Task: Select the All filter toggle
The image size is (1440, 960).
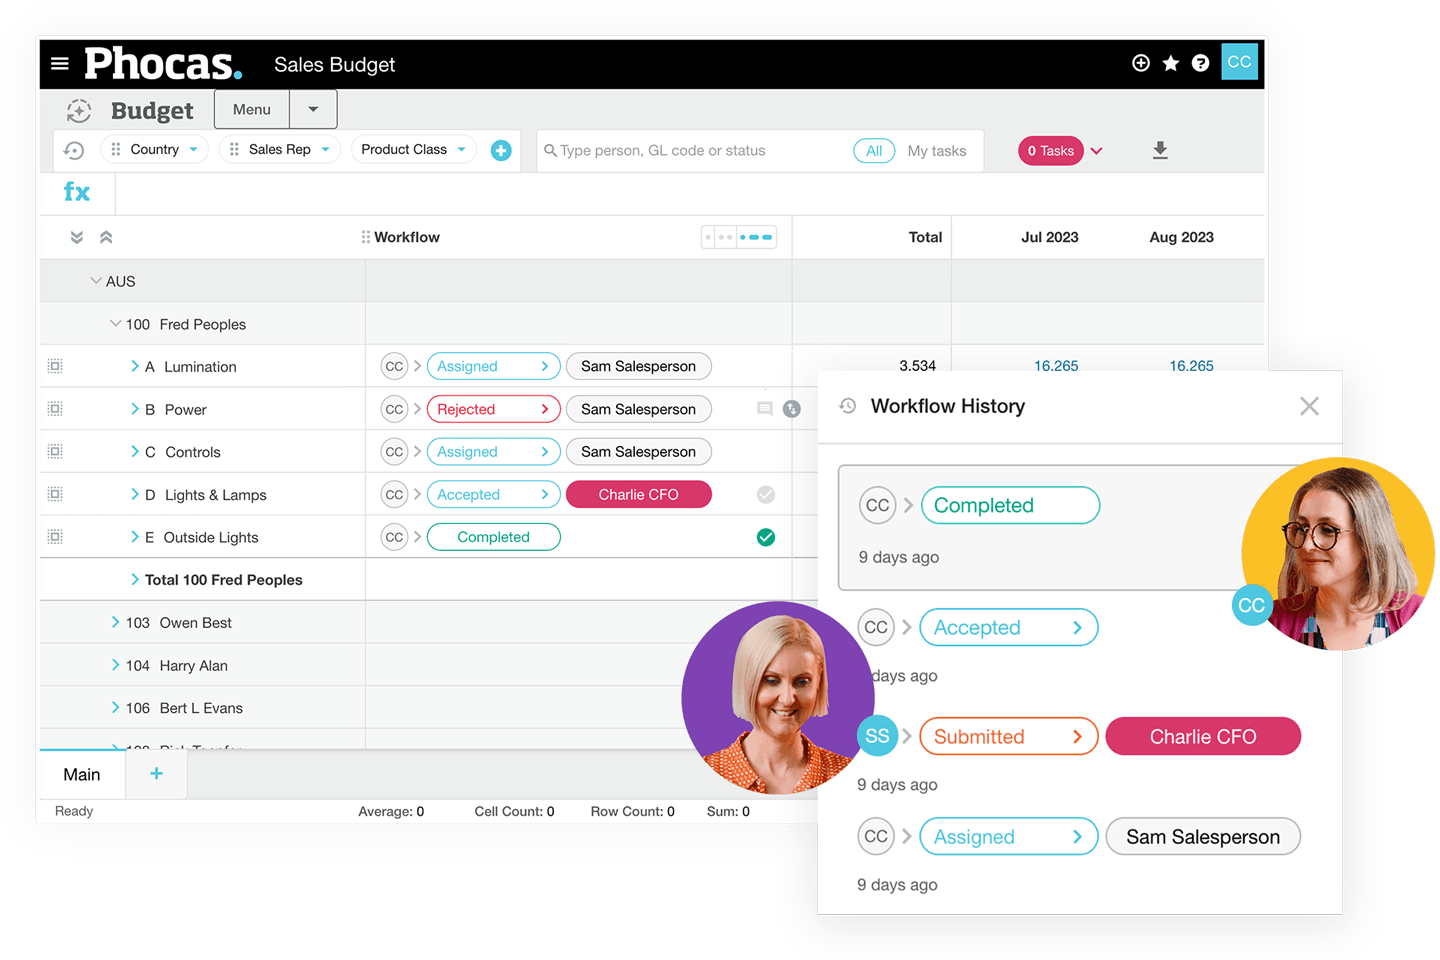Action: point(874,150)
